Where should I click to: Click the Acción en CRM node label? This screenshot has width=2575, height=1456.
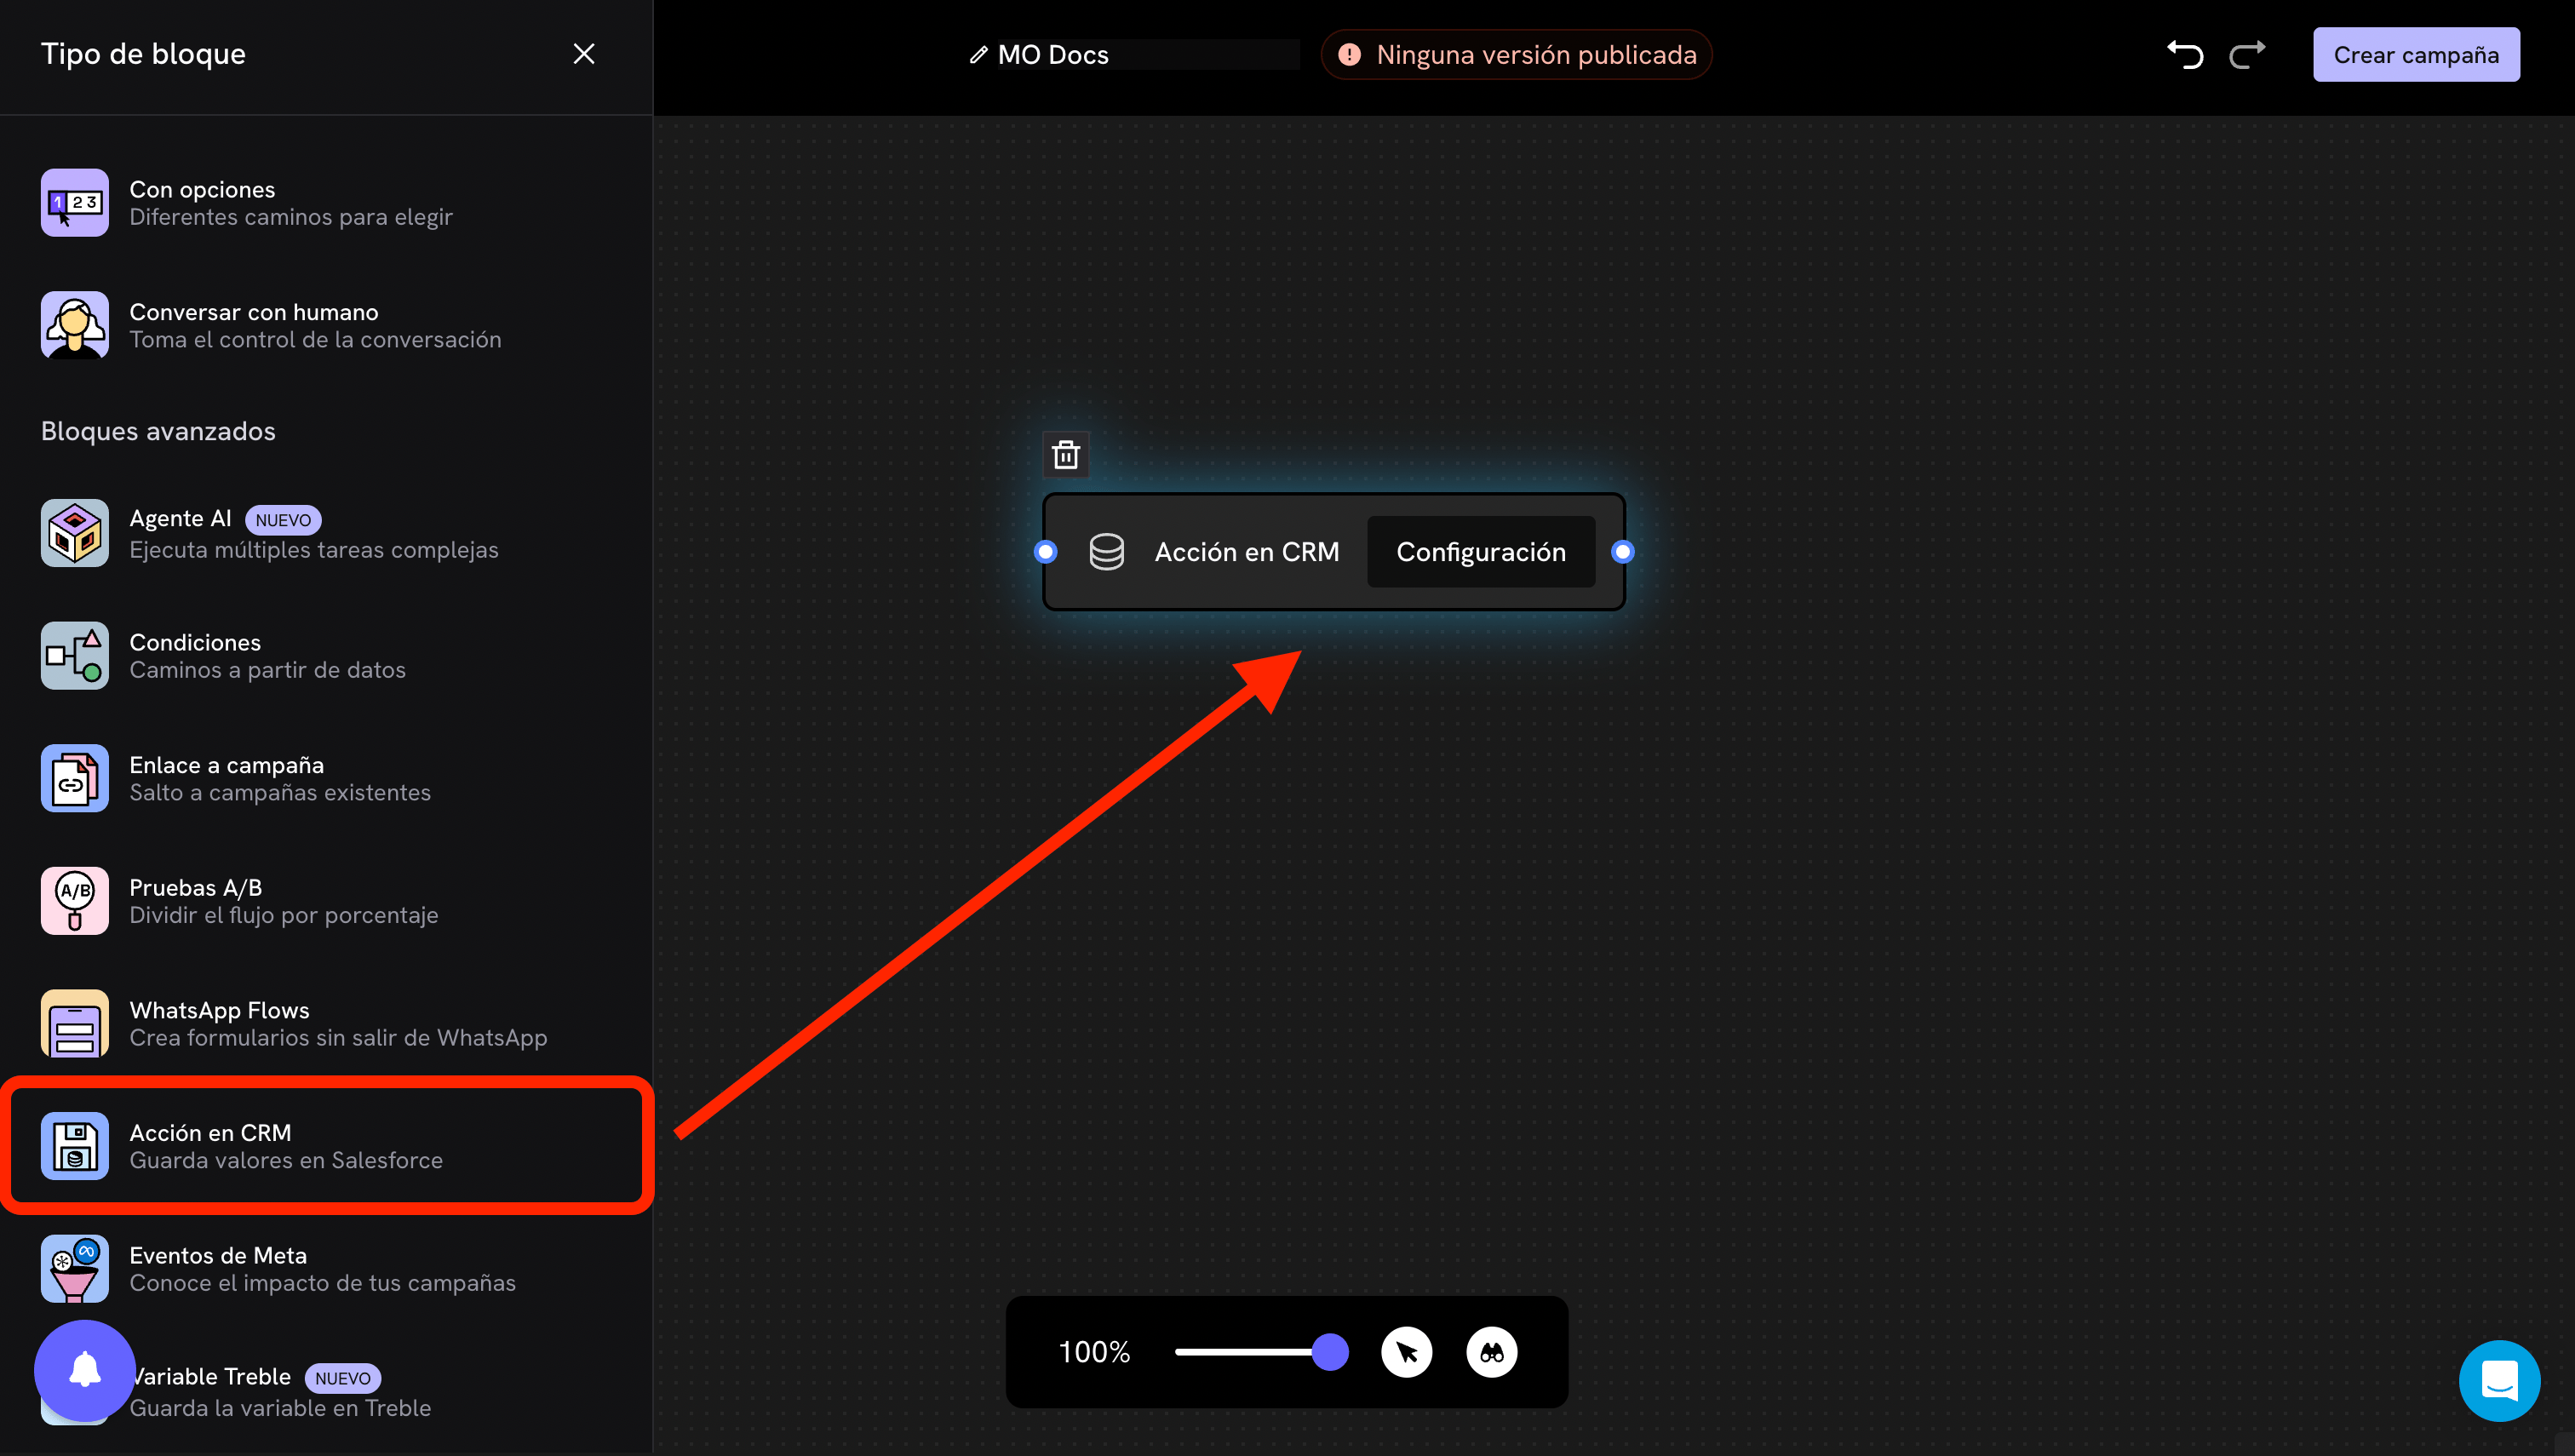pyautogui.click(x=1247, y=552)
